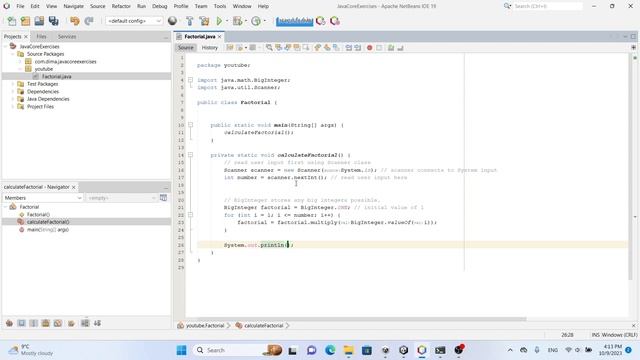
Task: Click the Build Project hammer icon
Action: (189, 21)
